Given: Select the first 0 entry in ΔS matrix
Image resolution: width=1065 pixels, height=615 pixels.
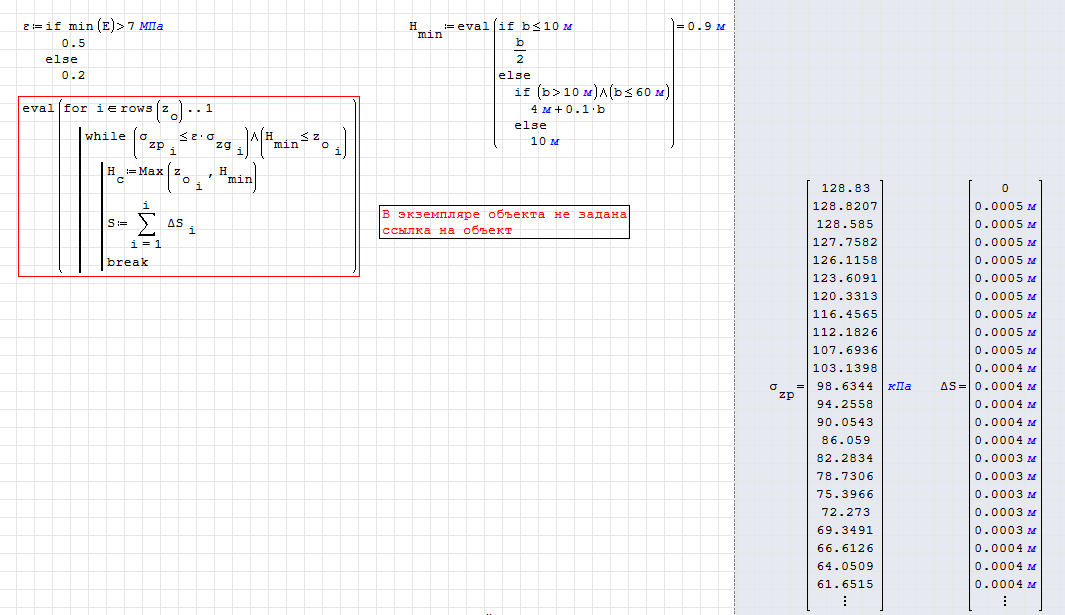Looking at the screenshot, I should tap(1004, 188).
